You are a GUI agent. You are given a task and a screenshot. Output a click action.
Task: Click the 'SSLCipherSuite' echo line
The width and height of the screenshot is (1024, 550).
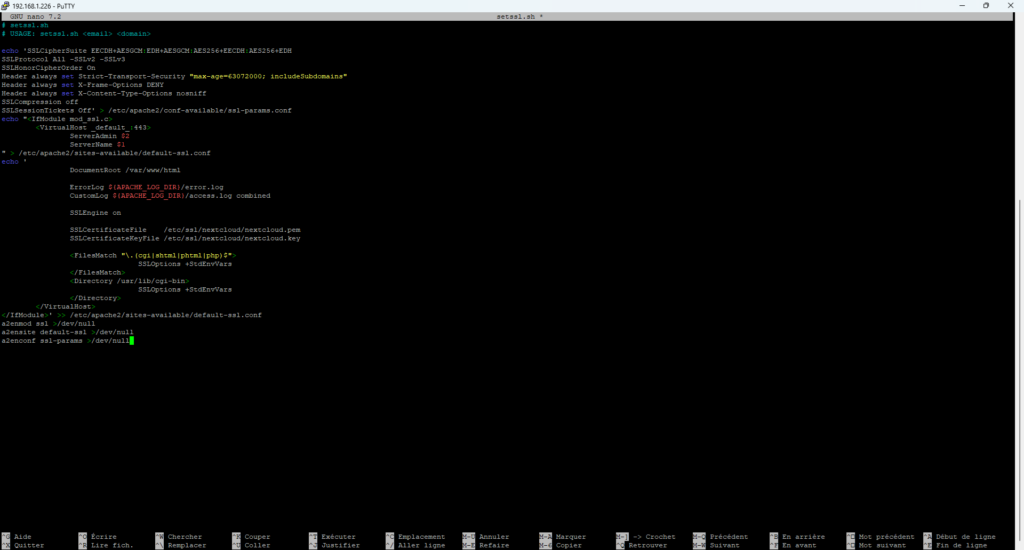(146, 51)
